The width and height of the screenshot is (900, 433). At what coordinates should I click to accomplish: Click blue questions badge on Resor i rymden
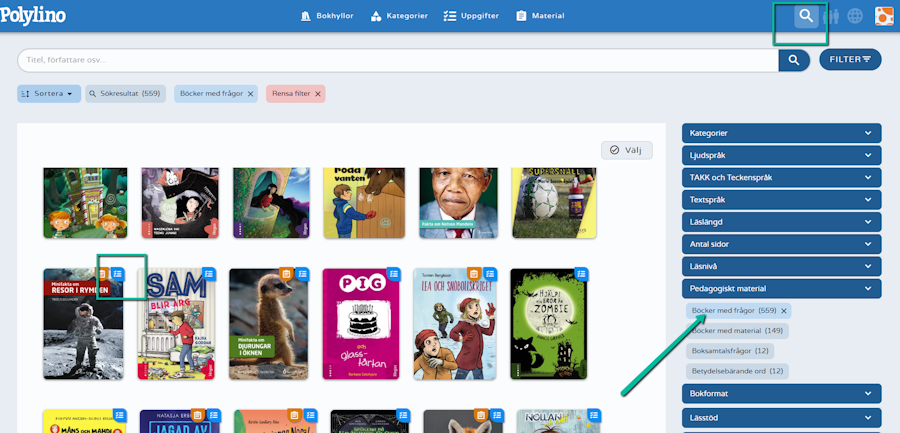pos(118,275)
